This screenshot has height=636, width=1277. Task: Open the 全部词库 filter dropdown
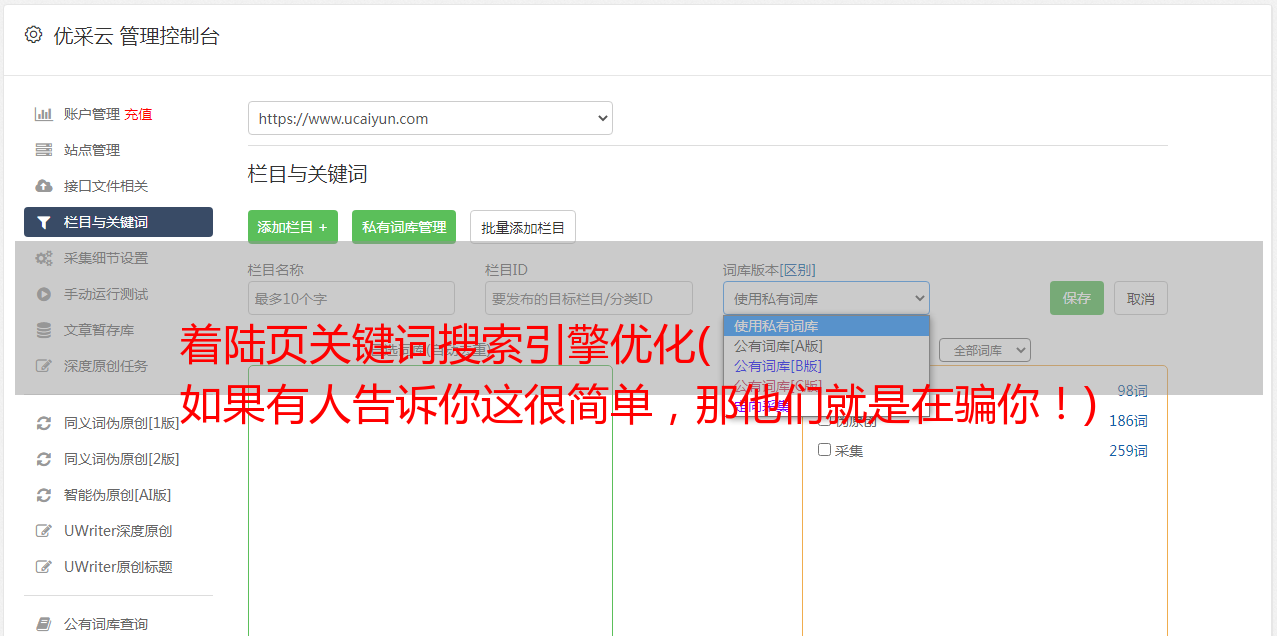pos(985,350)
